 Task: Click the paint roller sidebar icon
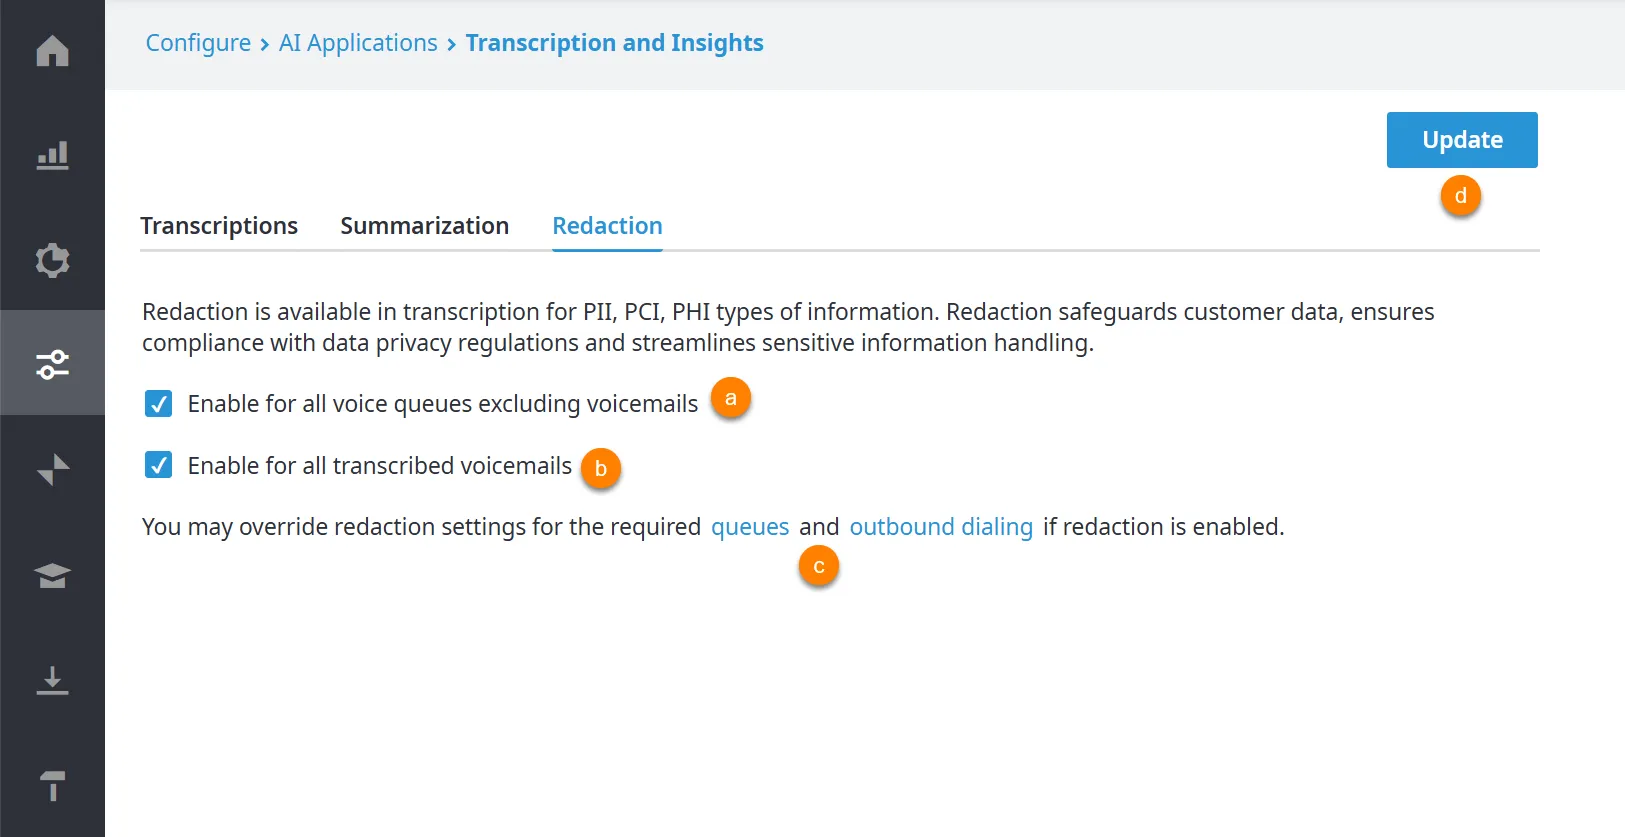tap(52, 785)
